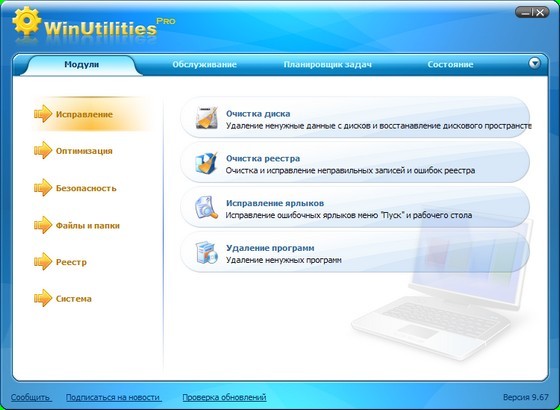Click description 'Удаление ненужных программ'
Viewport: 560px width, 410px height.
tap(284, 260)
